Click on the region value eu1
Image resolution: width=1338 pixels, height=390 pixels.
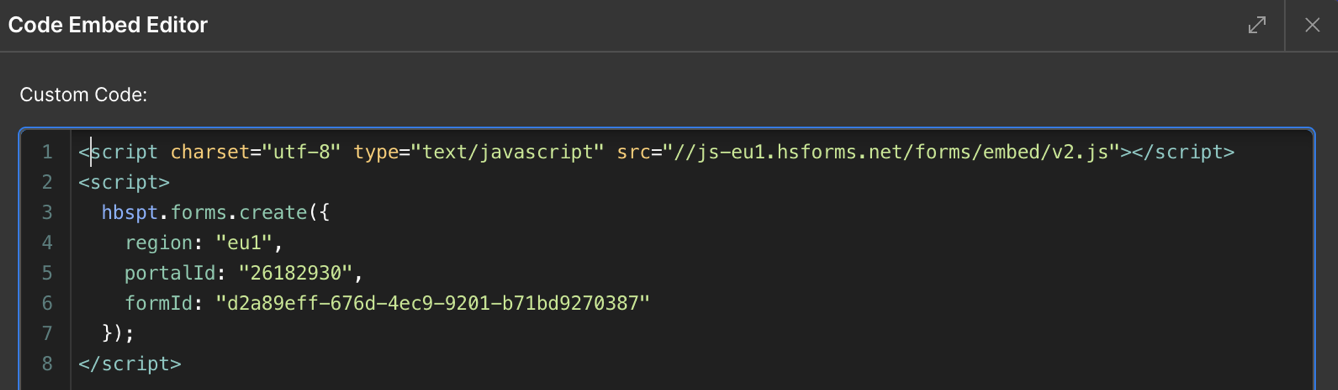[249, 243]
